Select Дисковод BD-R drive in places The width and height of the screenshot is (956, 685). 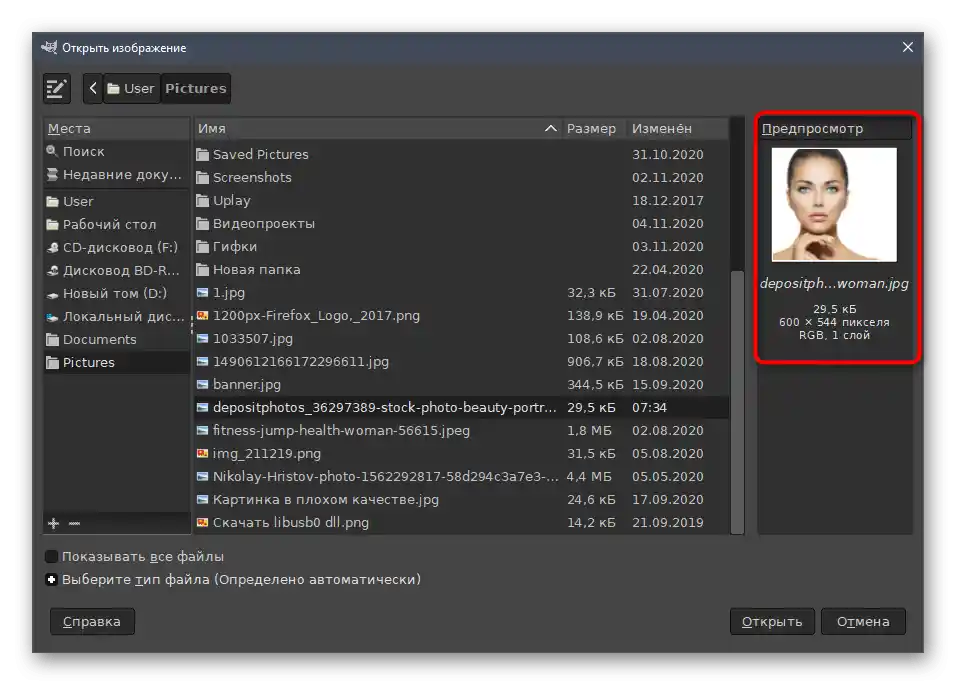116,270
